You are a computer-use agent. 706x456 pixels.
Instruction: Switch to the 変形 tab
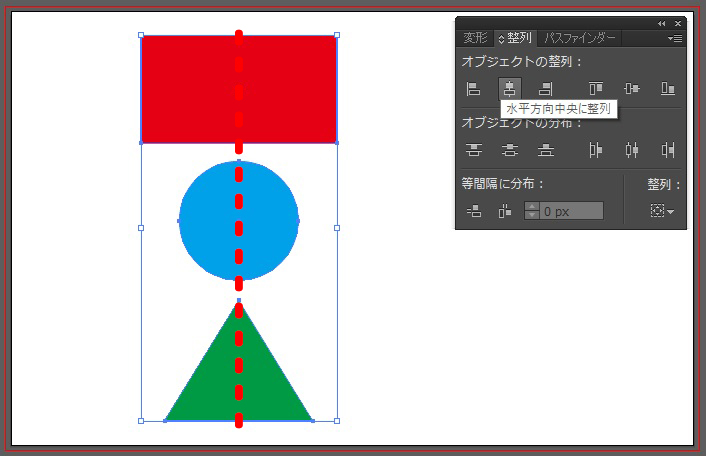pos(476,39)
